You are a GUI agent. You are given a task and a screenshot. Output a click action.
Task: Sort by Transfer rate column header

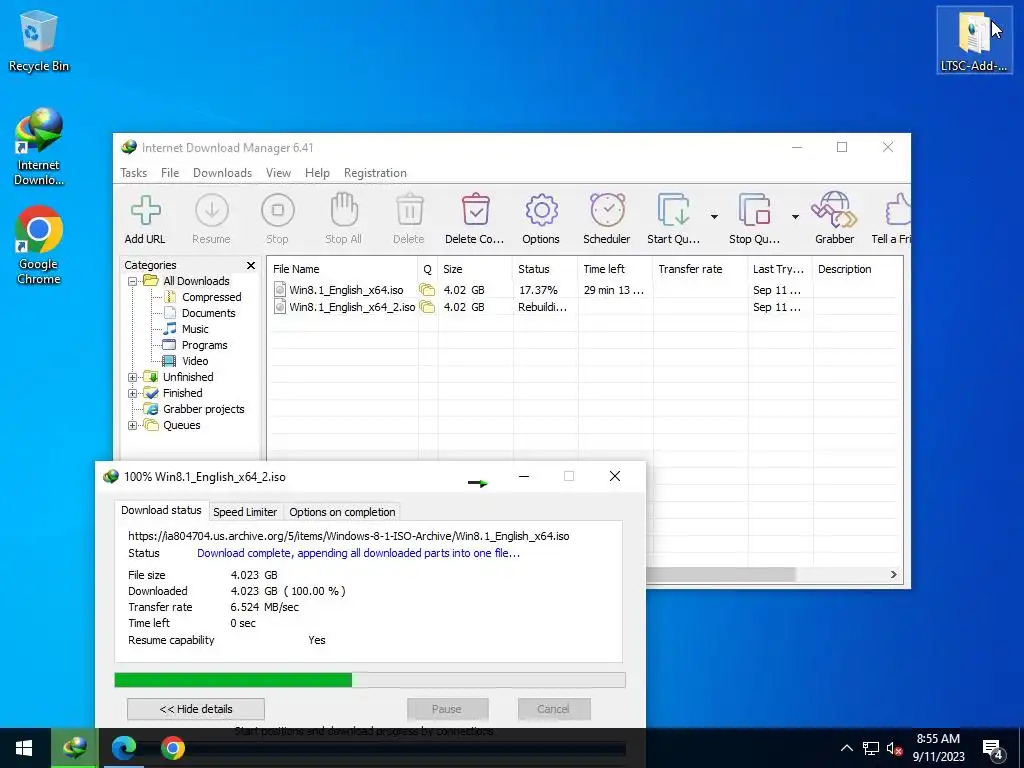pyautogui.click(x=700, y=269)
